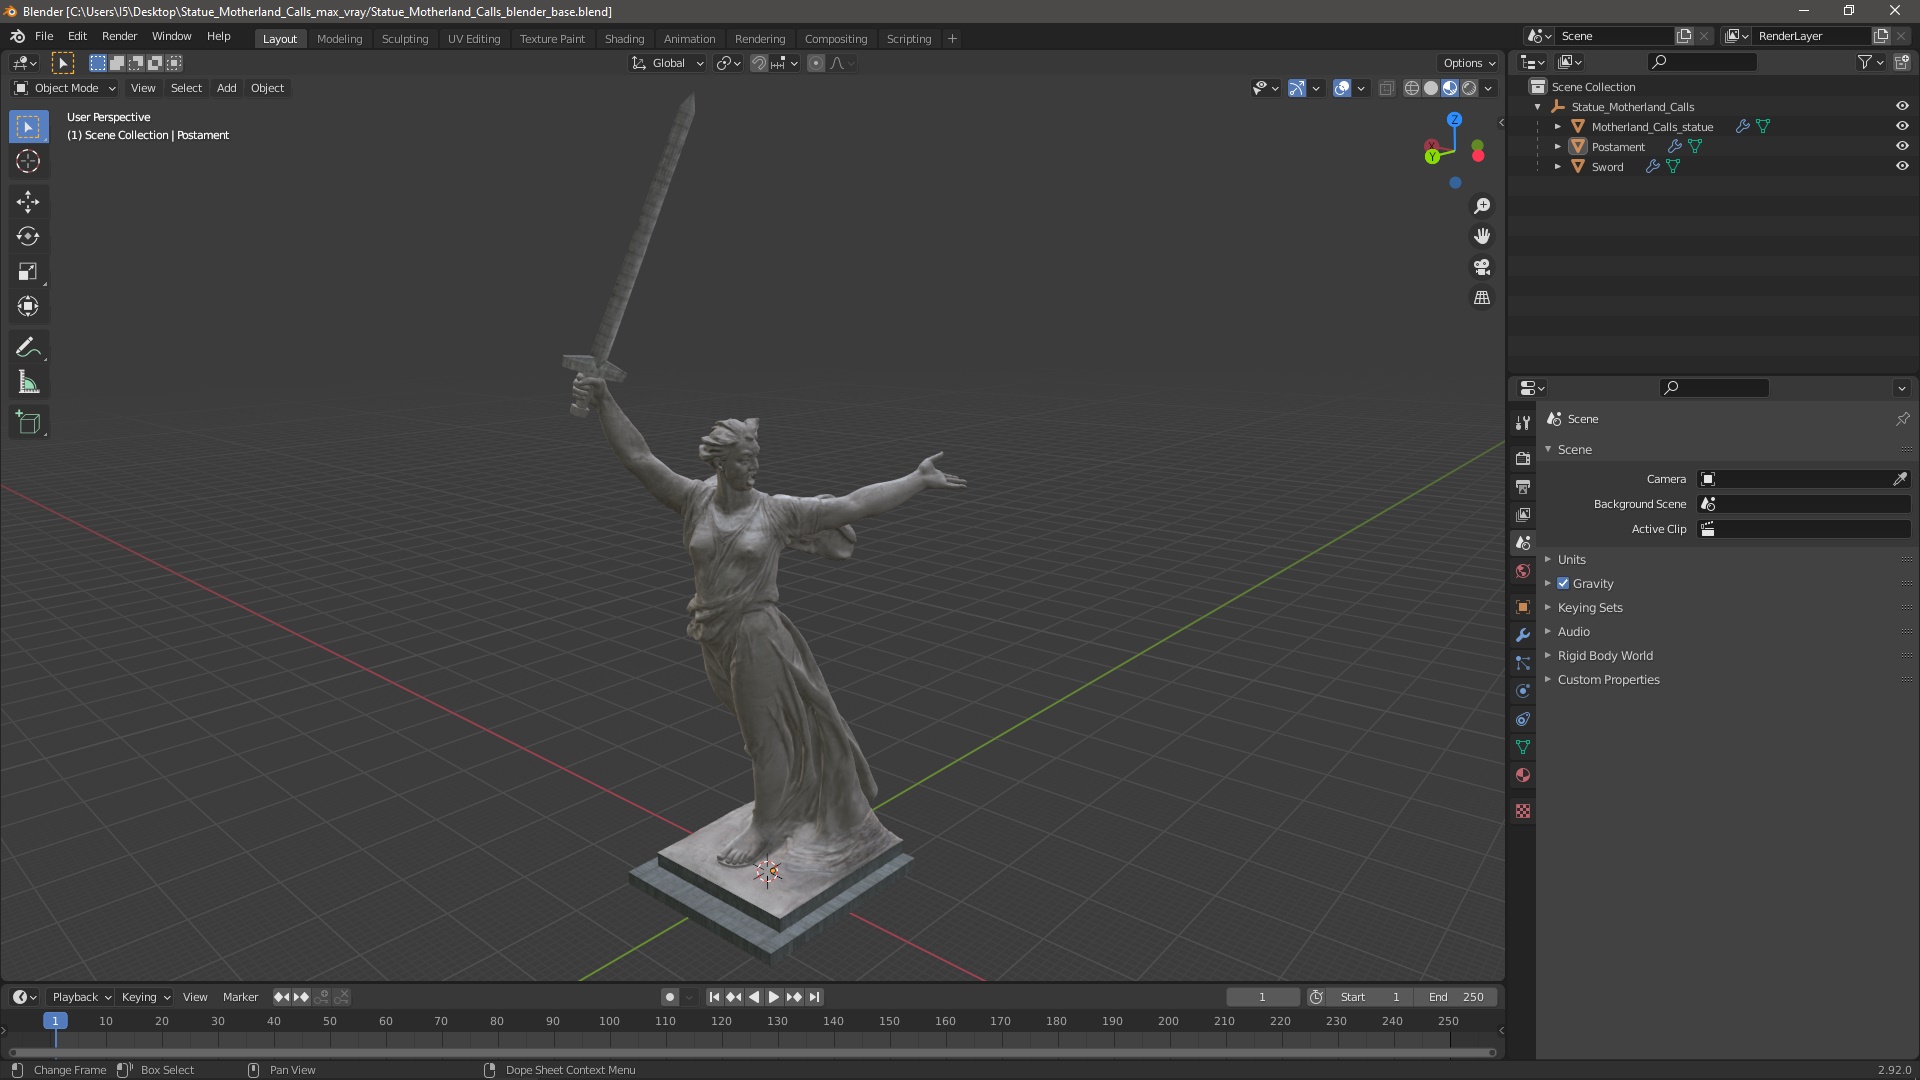
Task: Open the Object Data properties tab
Action: coord(1523,747)
